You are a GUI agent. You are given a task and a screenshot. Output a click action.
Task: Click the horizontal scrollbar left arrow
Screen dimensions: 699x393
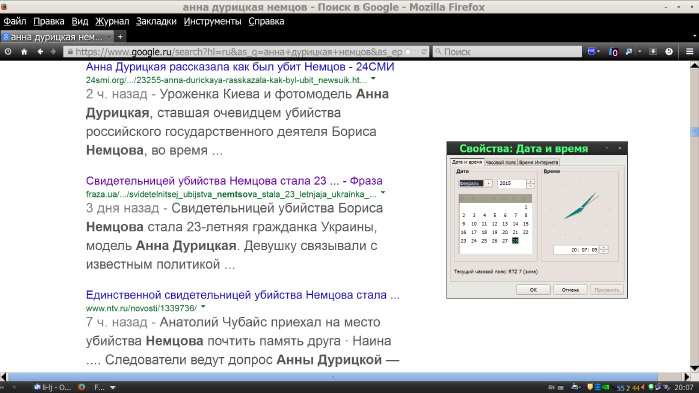pos(4,377)
